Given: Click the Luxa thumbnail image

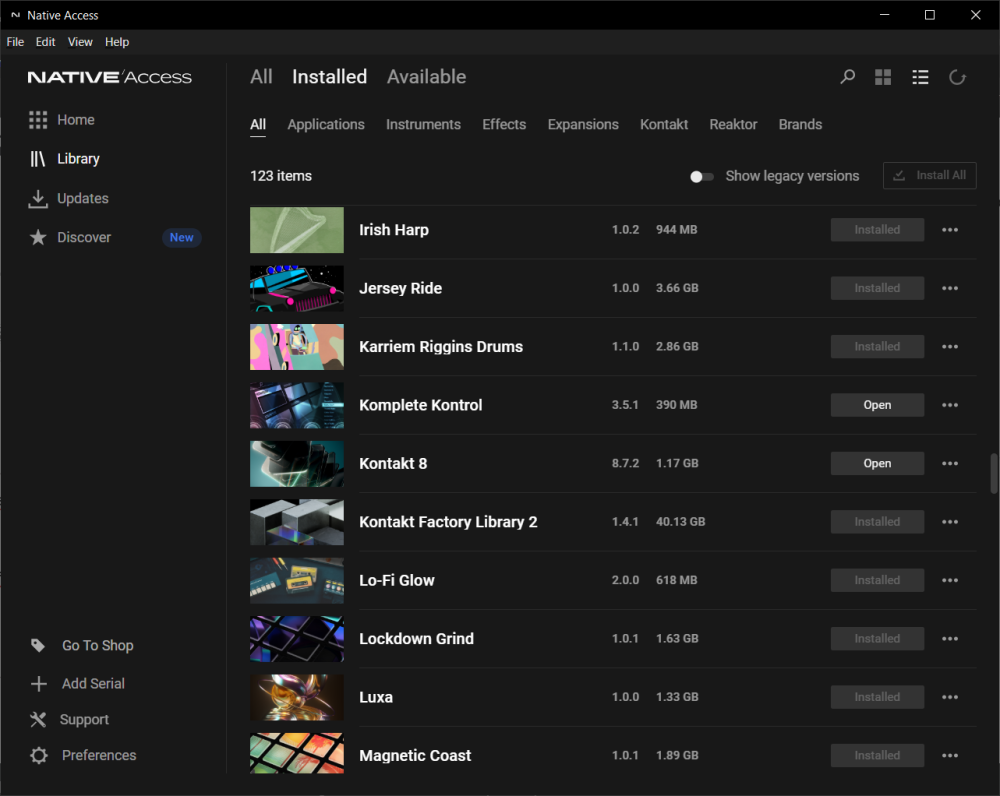Looking at the screenshot, I should [x=297, y=697].
